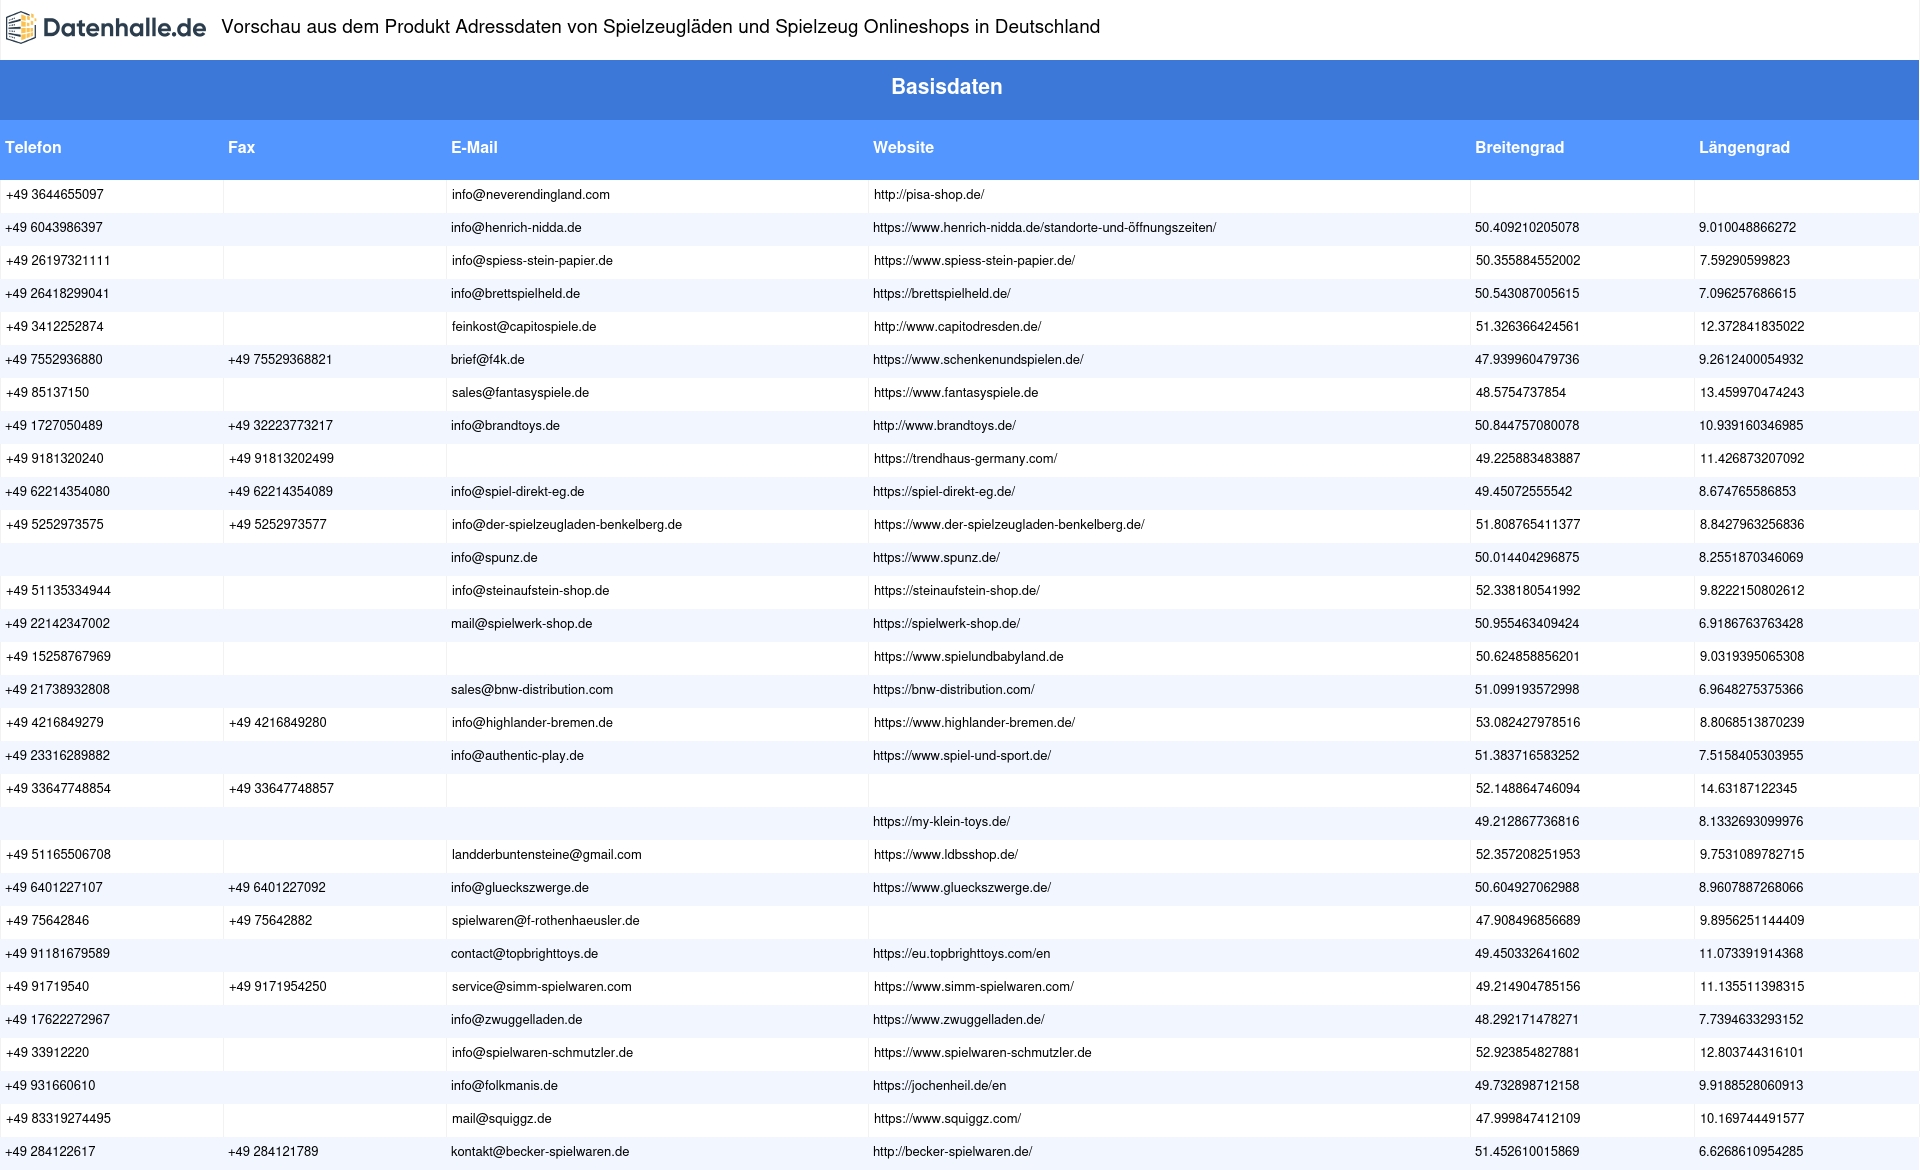Click the Website column header
Image resolution: width=1920 pixels, height=1170 pixels.
point(903,147)
